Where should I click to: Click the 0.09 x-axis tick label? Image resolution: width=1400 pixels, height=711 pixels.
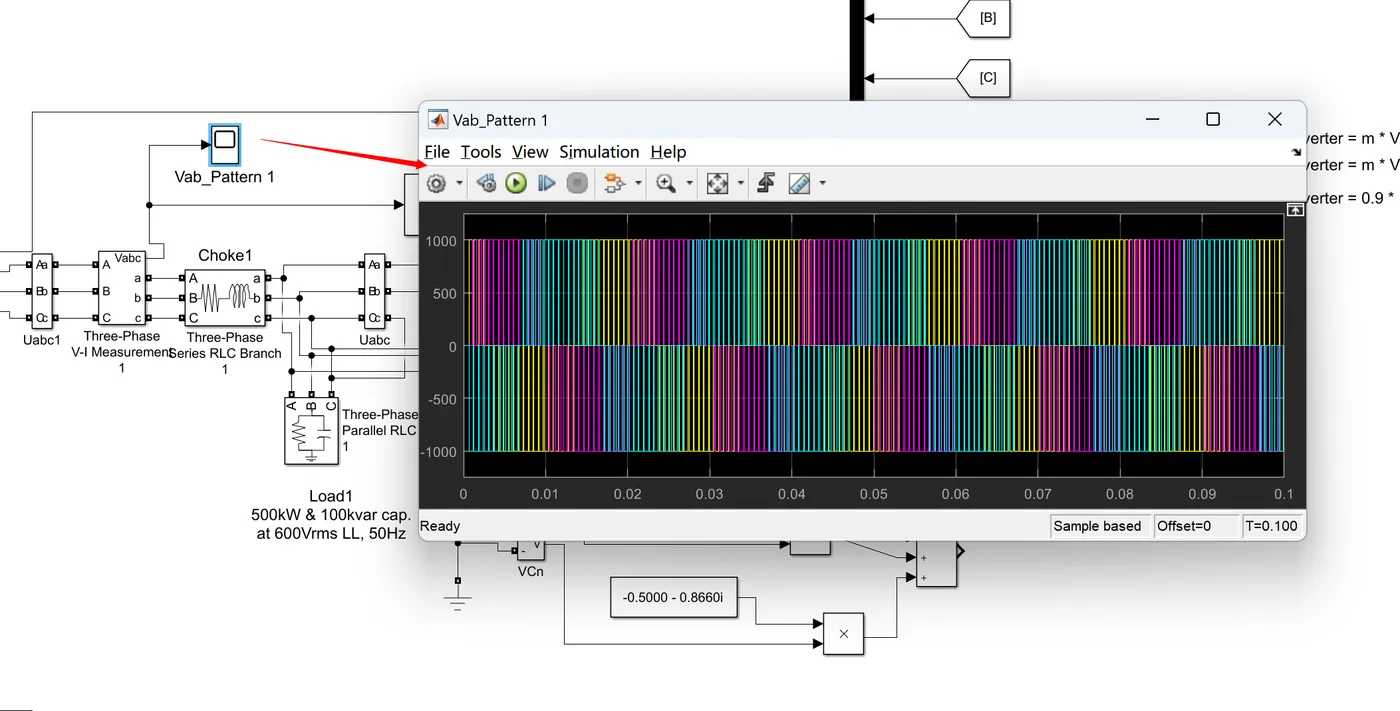coord(1202,494)
